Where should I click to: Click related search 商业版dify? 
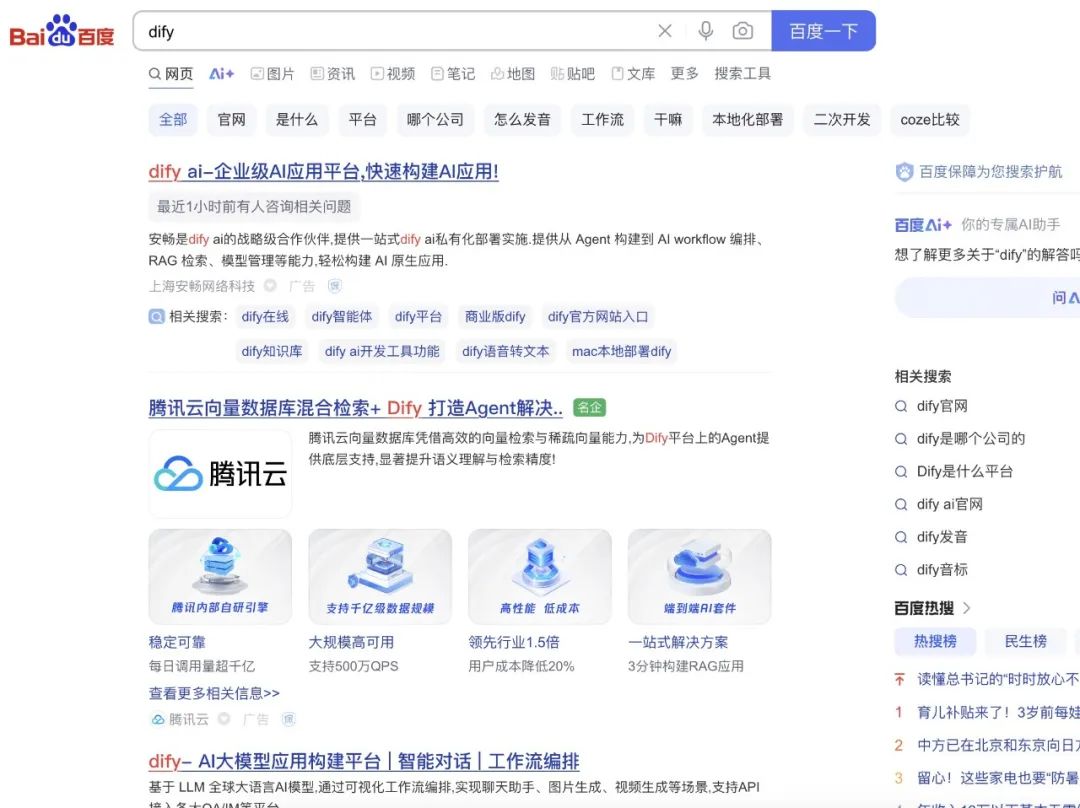click(x=495, y=317)
